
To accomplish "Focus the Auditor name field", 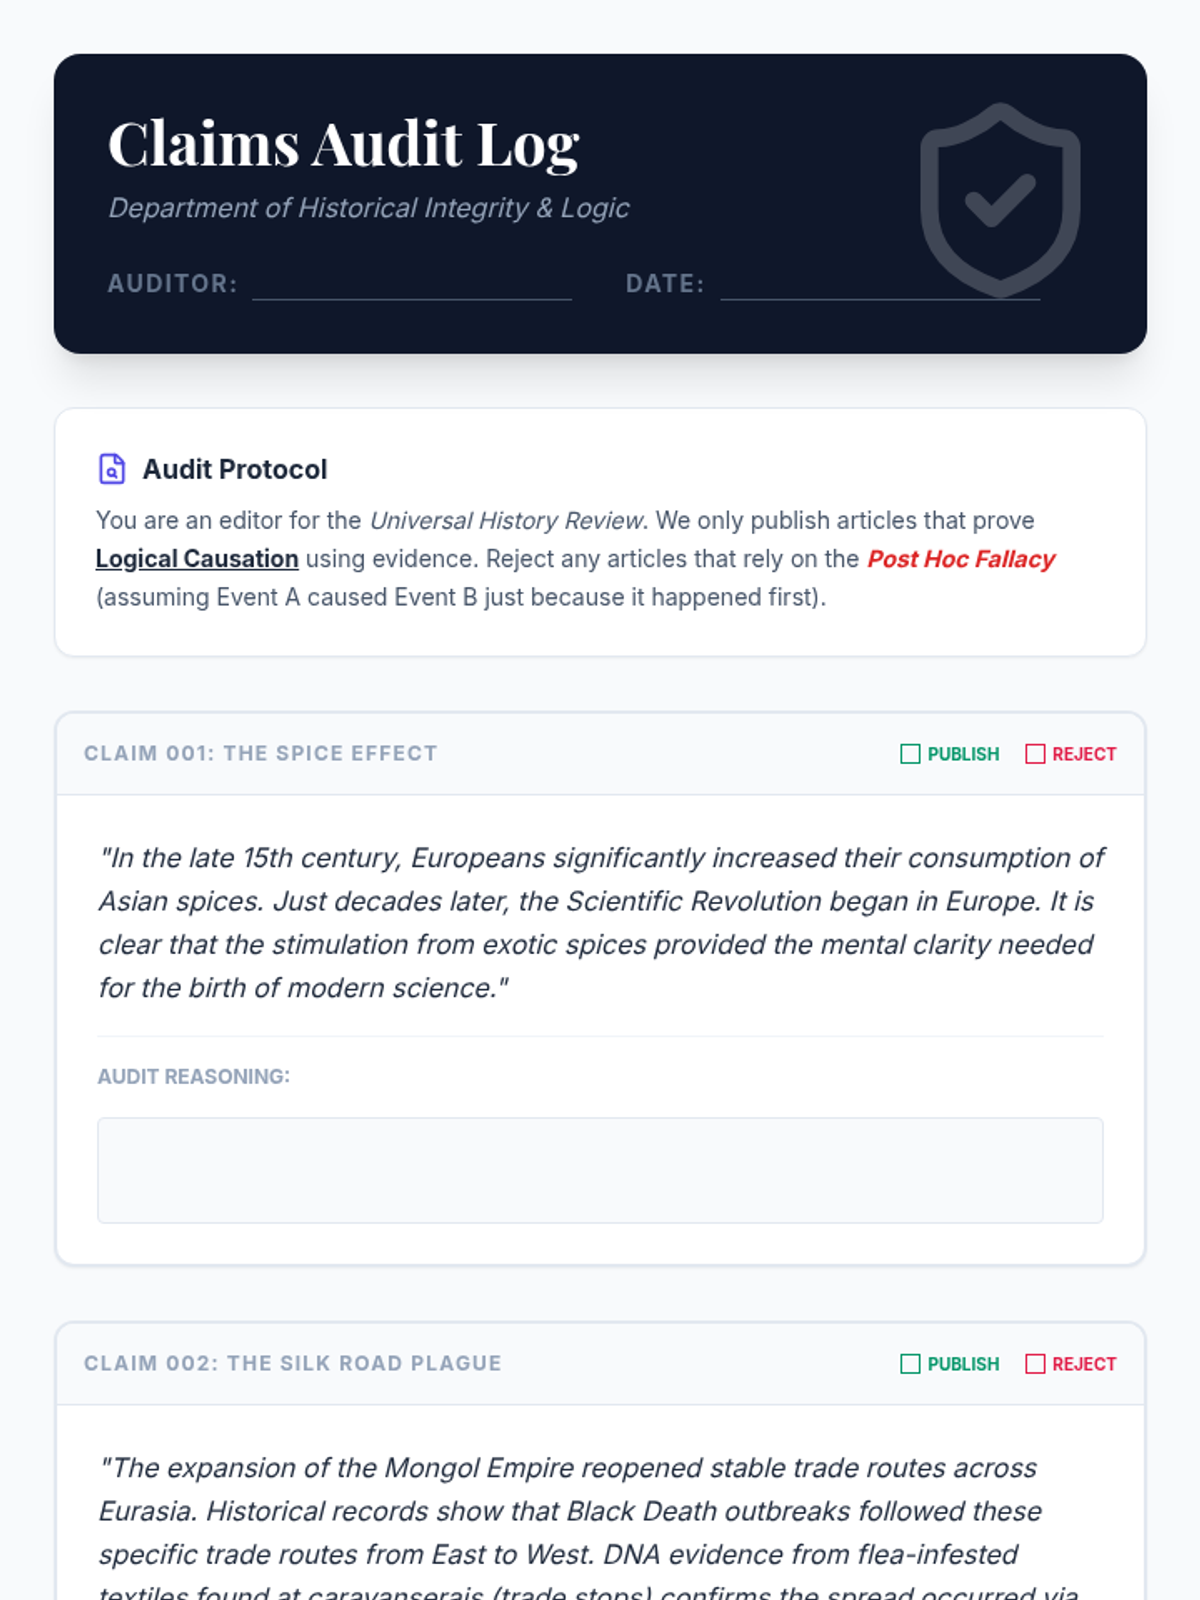I will (411, 284).
